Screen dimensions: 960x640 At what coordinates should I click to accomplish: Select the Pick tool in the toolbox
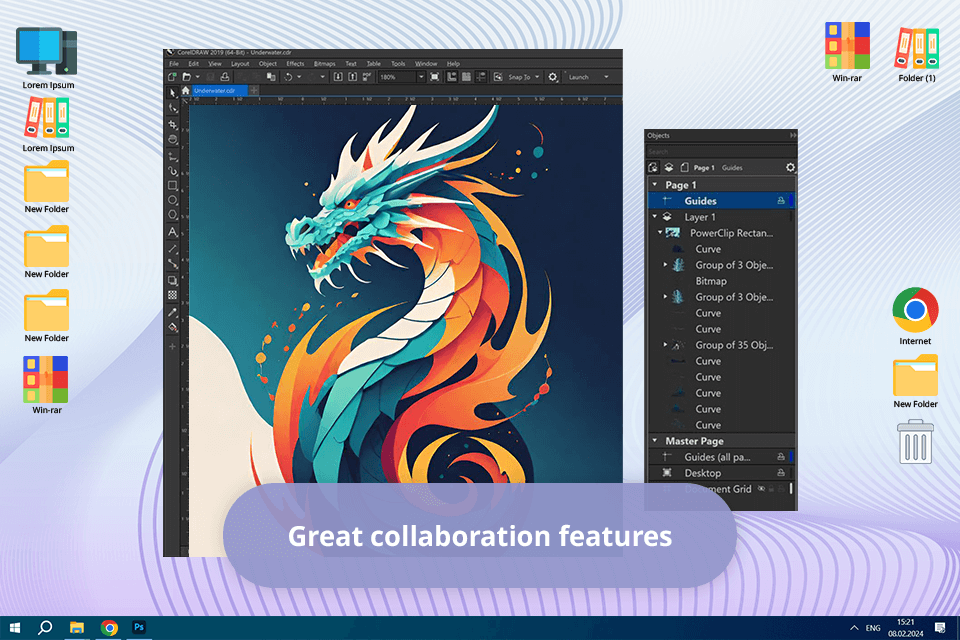(x=173, y=92)
